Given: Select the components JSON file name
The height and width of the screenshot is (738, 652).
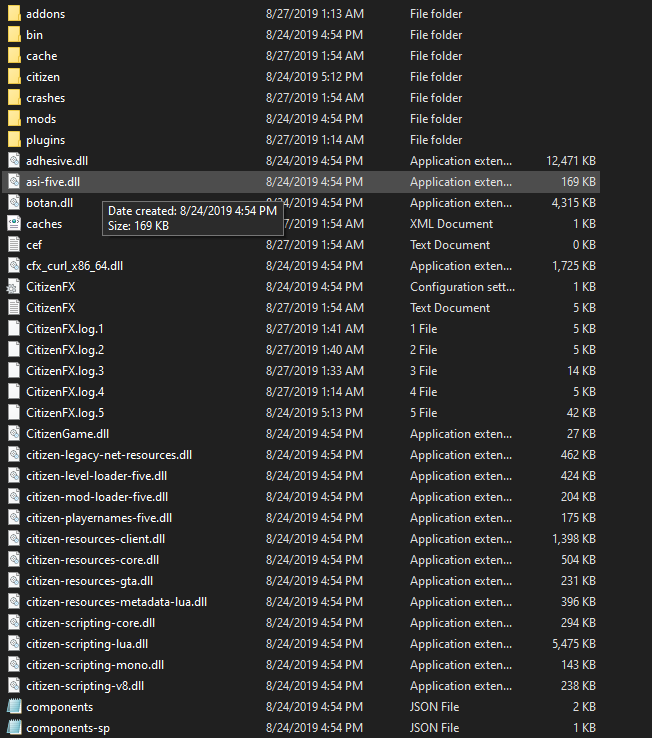Looking at the screenshot, I should pos(59,707).
